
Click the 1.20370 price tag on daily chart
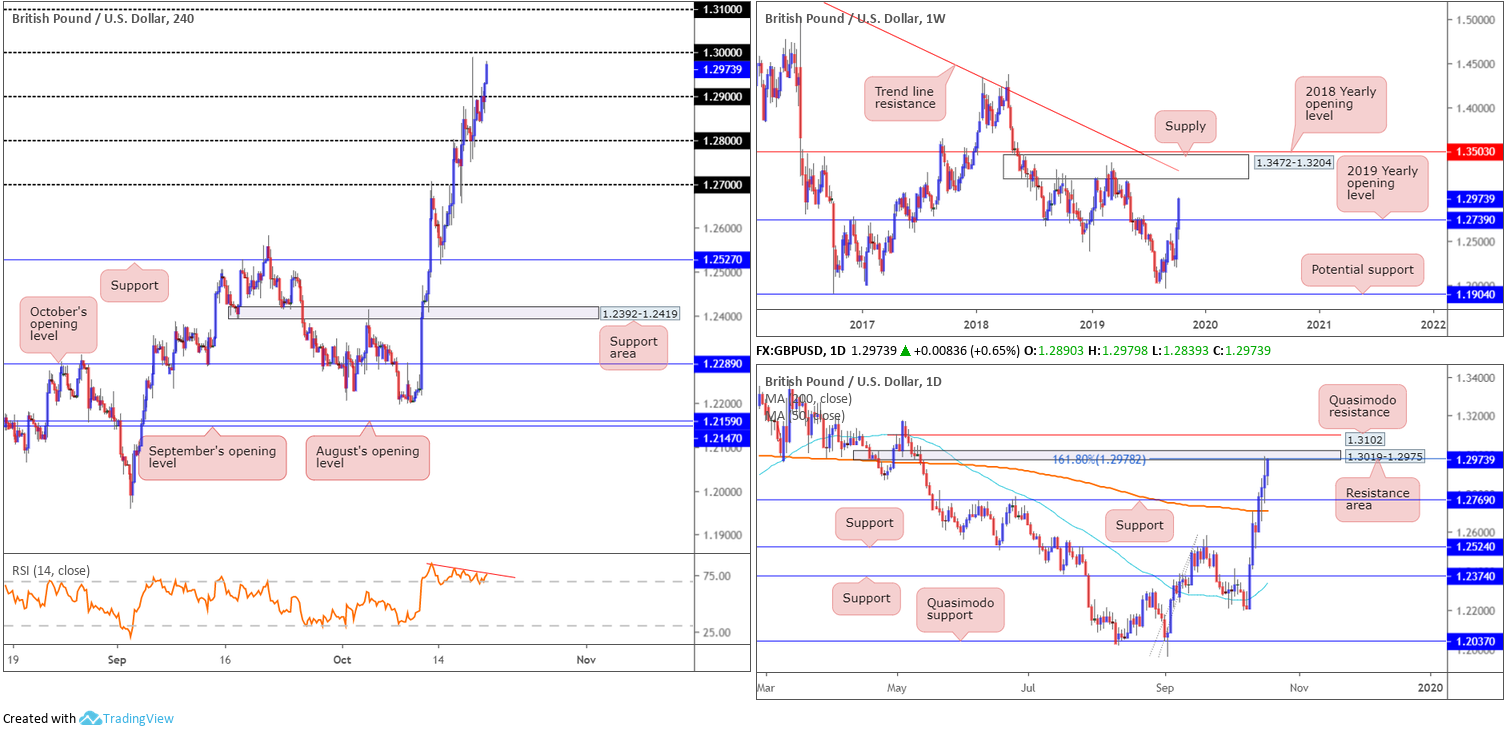(1476, 641)
